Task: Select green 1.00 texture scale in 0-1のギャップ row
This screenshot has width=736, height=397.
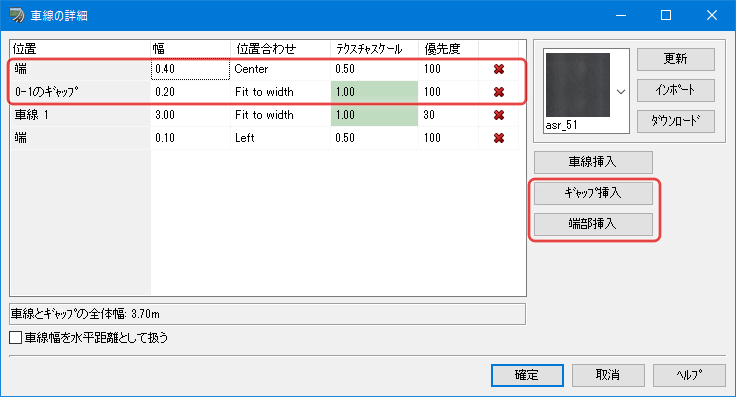Action: tap(374, 92)
